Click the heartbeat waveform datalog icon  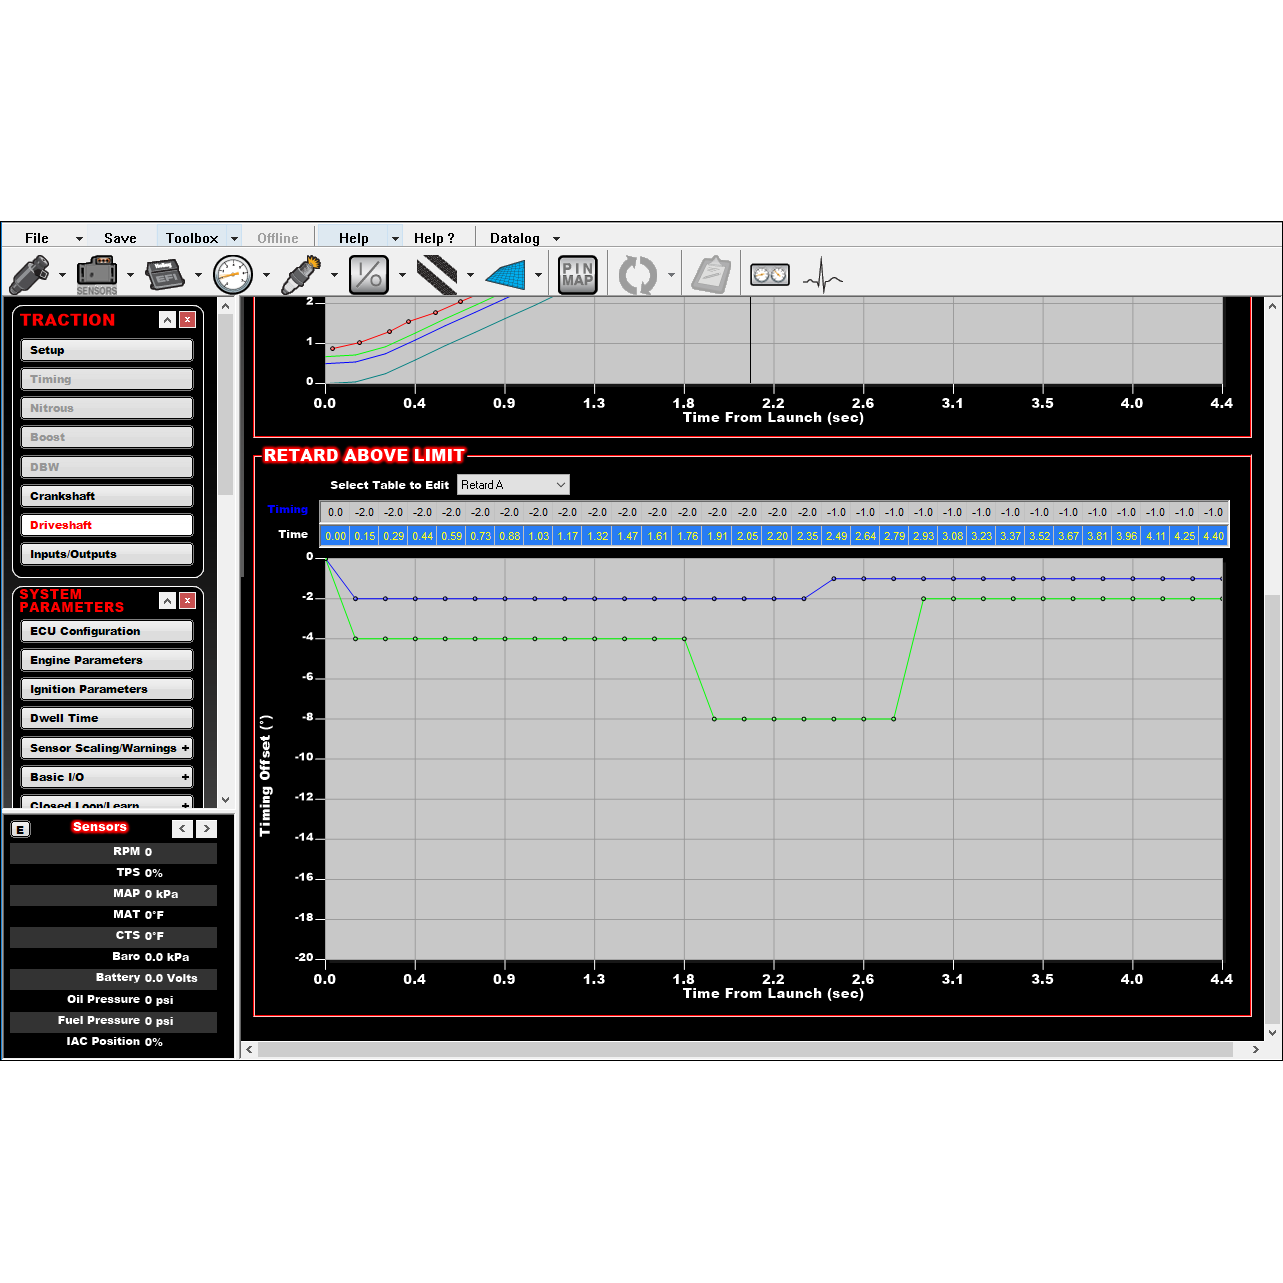[823, 274]
